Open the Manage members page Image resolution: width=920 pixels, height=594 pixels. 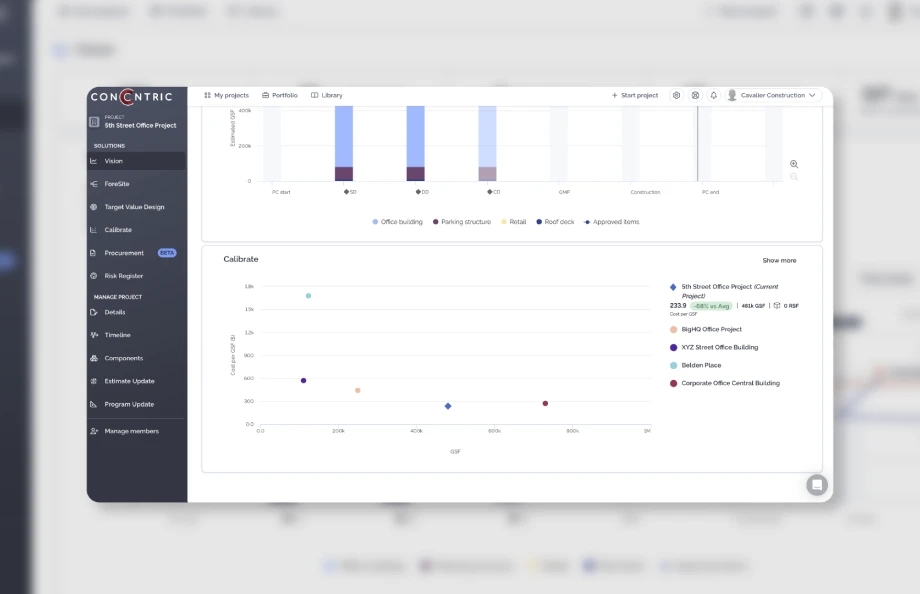tap(131, 431)
